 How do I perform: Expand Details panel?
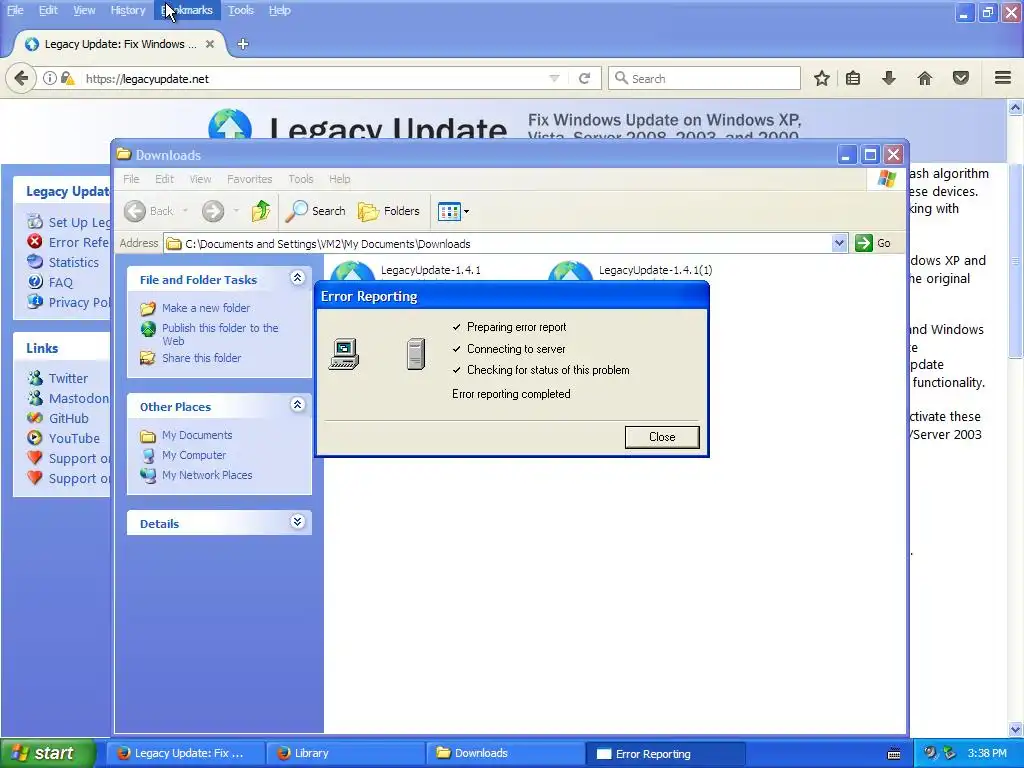297,522
